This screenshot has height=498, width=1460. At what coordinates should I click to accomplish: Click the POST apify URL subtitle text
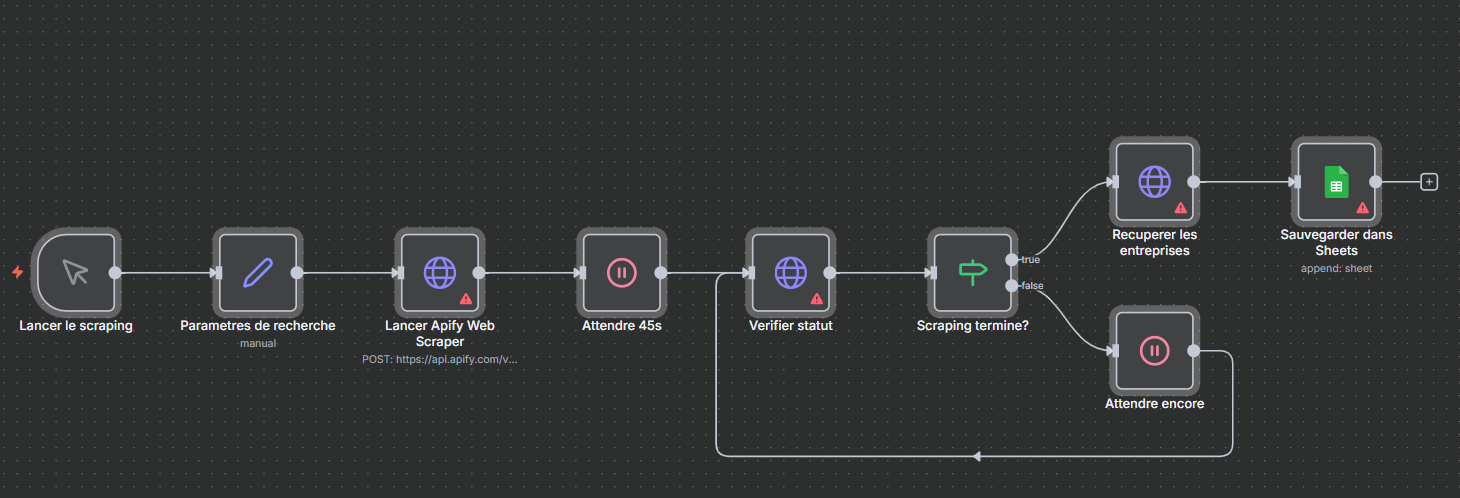tap(440, 358)
